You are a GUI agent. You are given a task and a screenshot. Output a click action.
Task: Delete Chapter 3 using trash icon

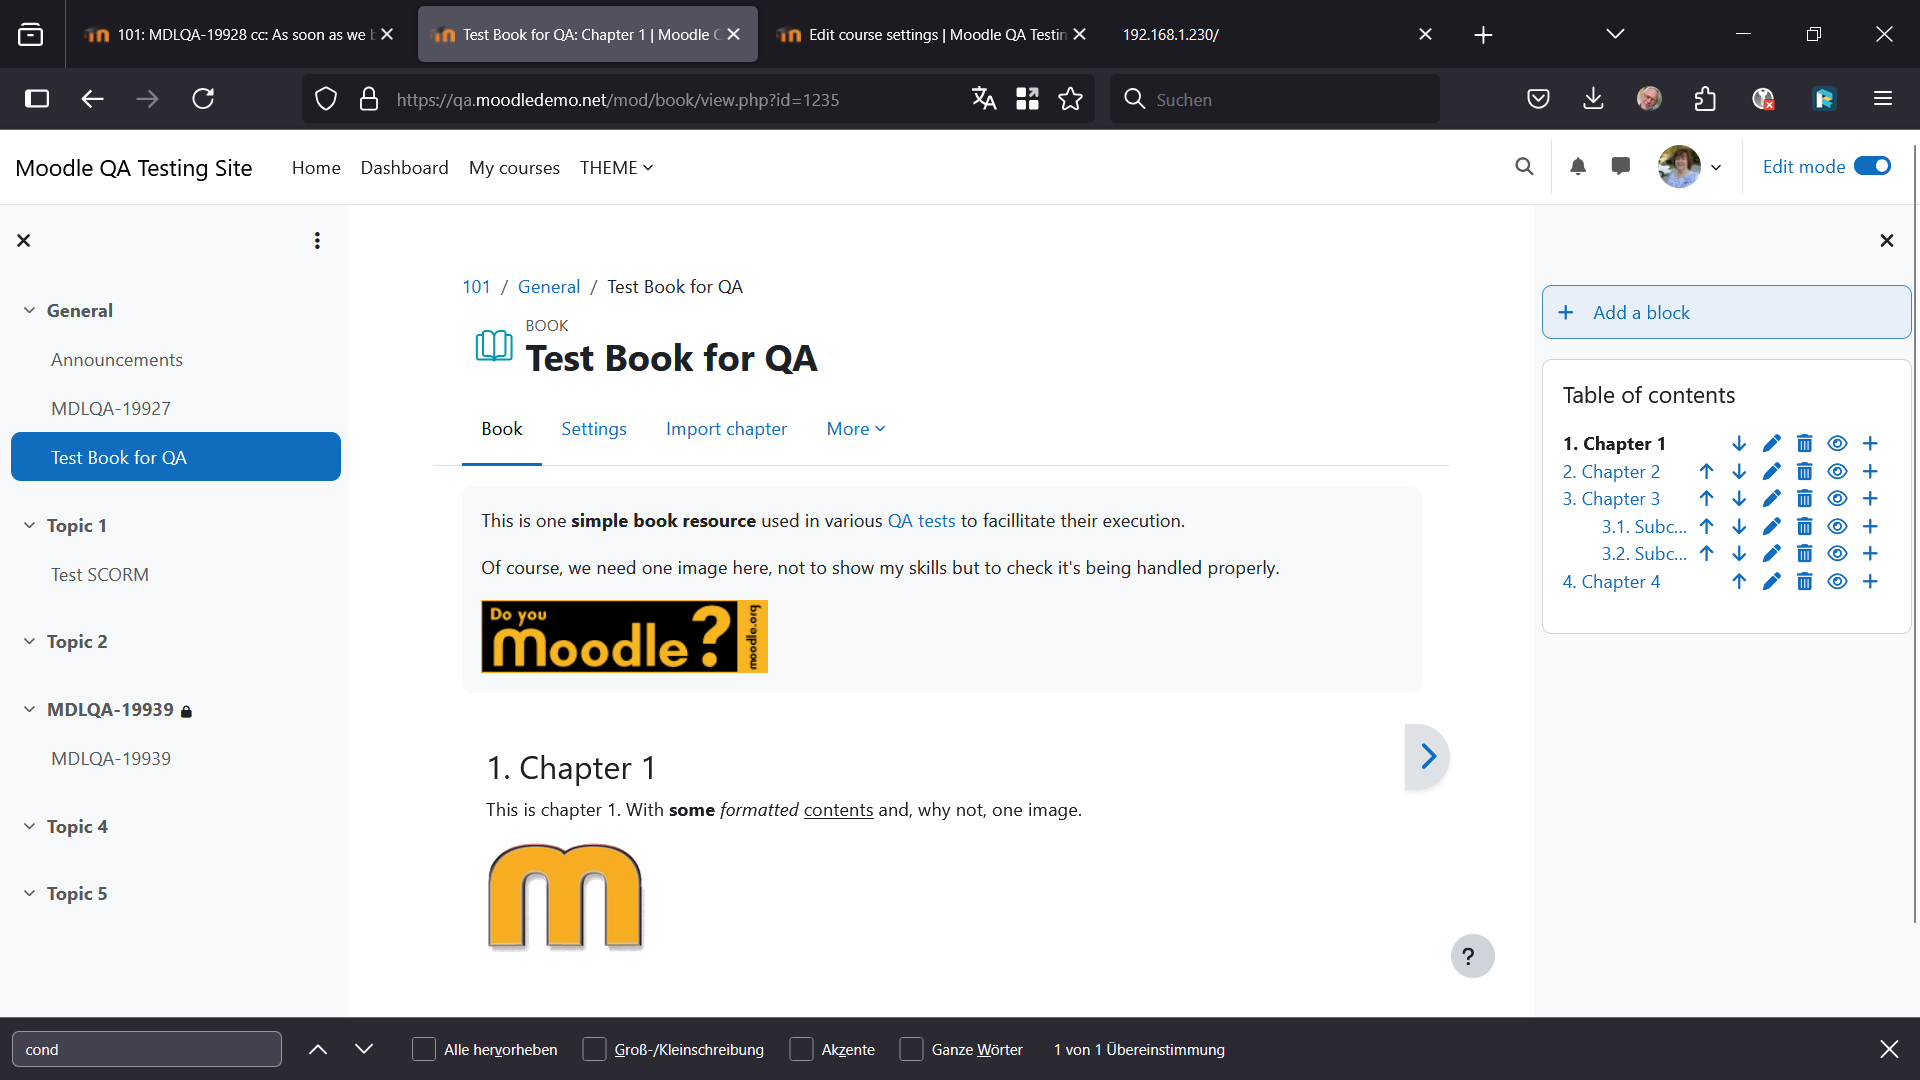tap(1804, 498)
